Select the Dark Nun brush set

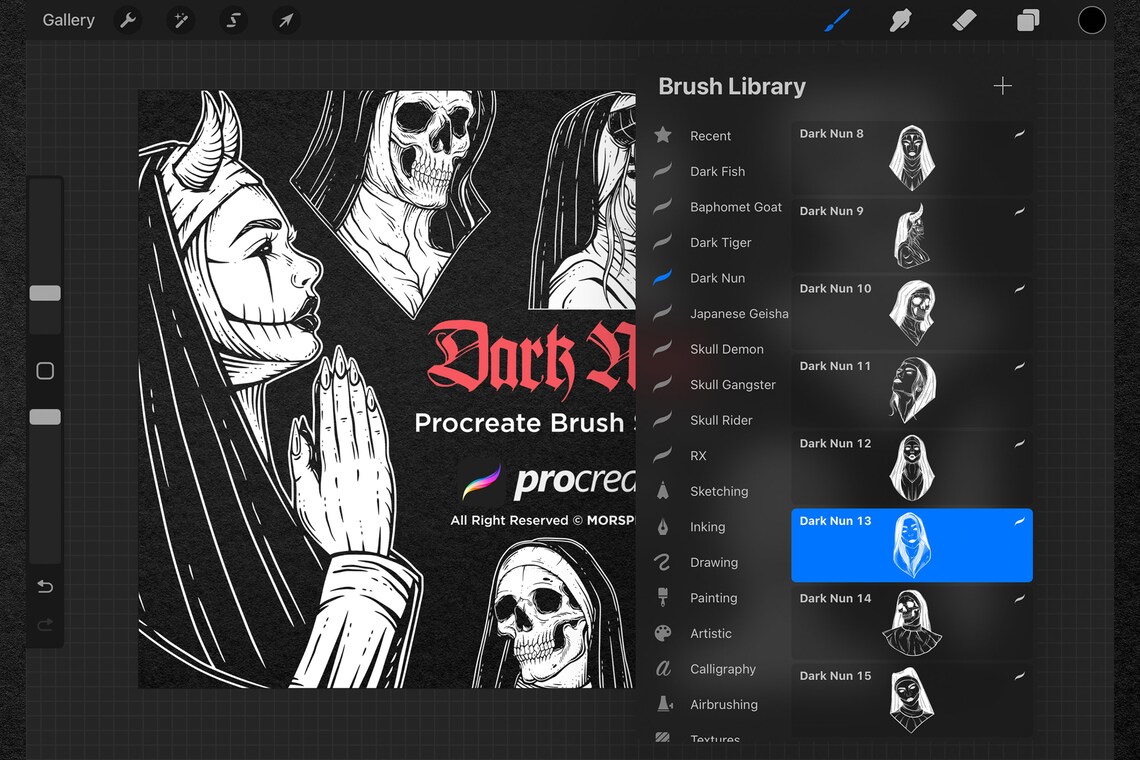[x=716, y=277]
